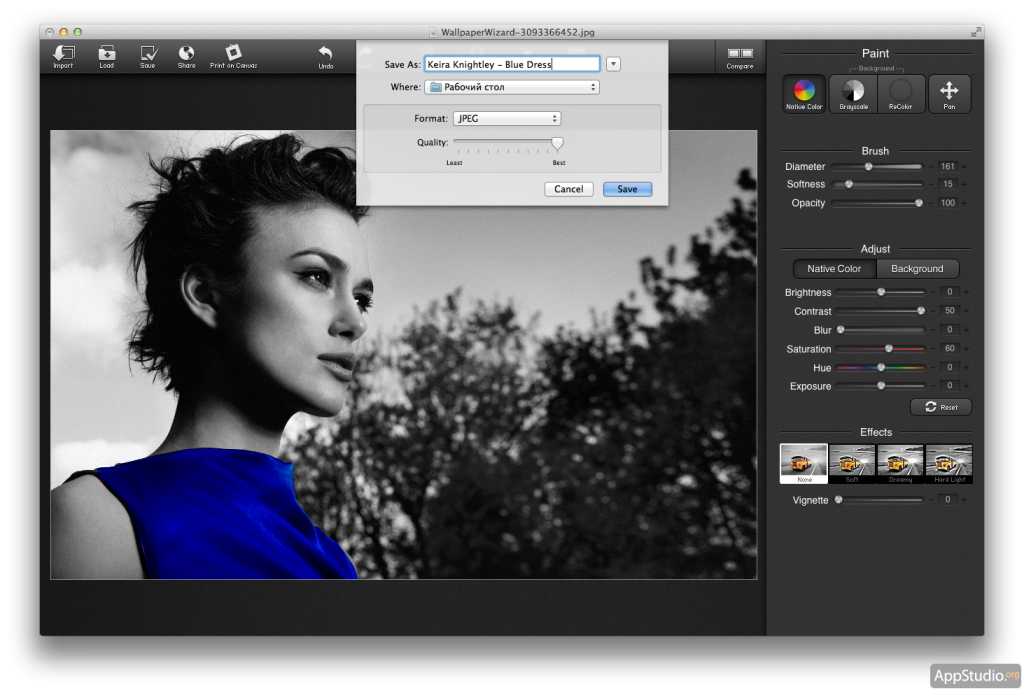This screenshot has height=691, width=1024.
Task: Toggle the Compare view icon
Action: tap(740, 55)
